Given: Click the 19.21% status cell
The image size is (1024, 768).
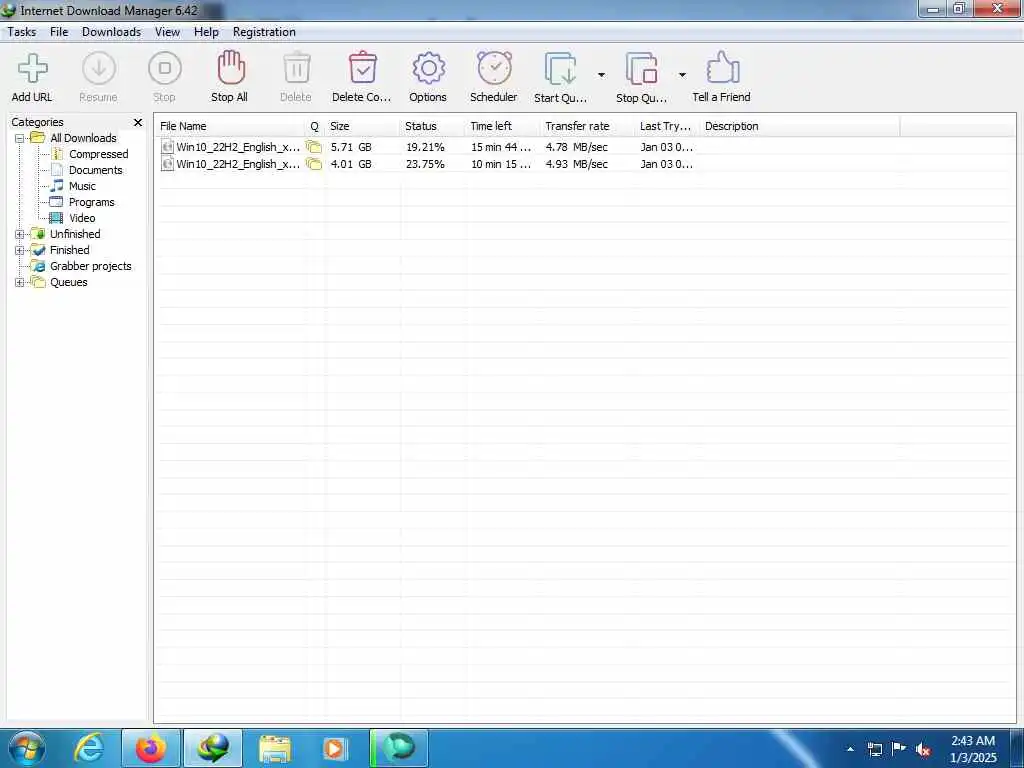Looking at the screenshot, I should pyautogui.click(x=425, y=148).
